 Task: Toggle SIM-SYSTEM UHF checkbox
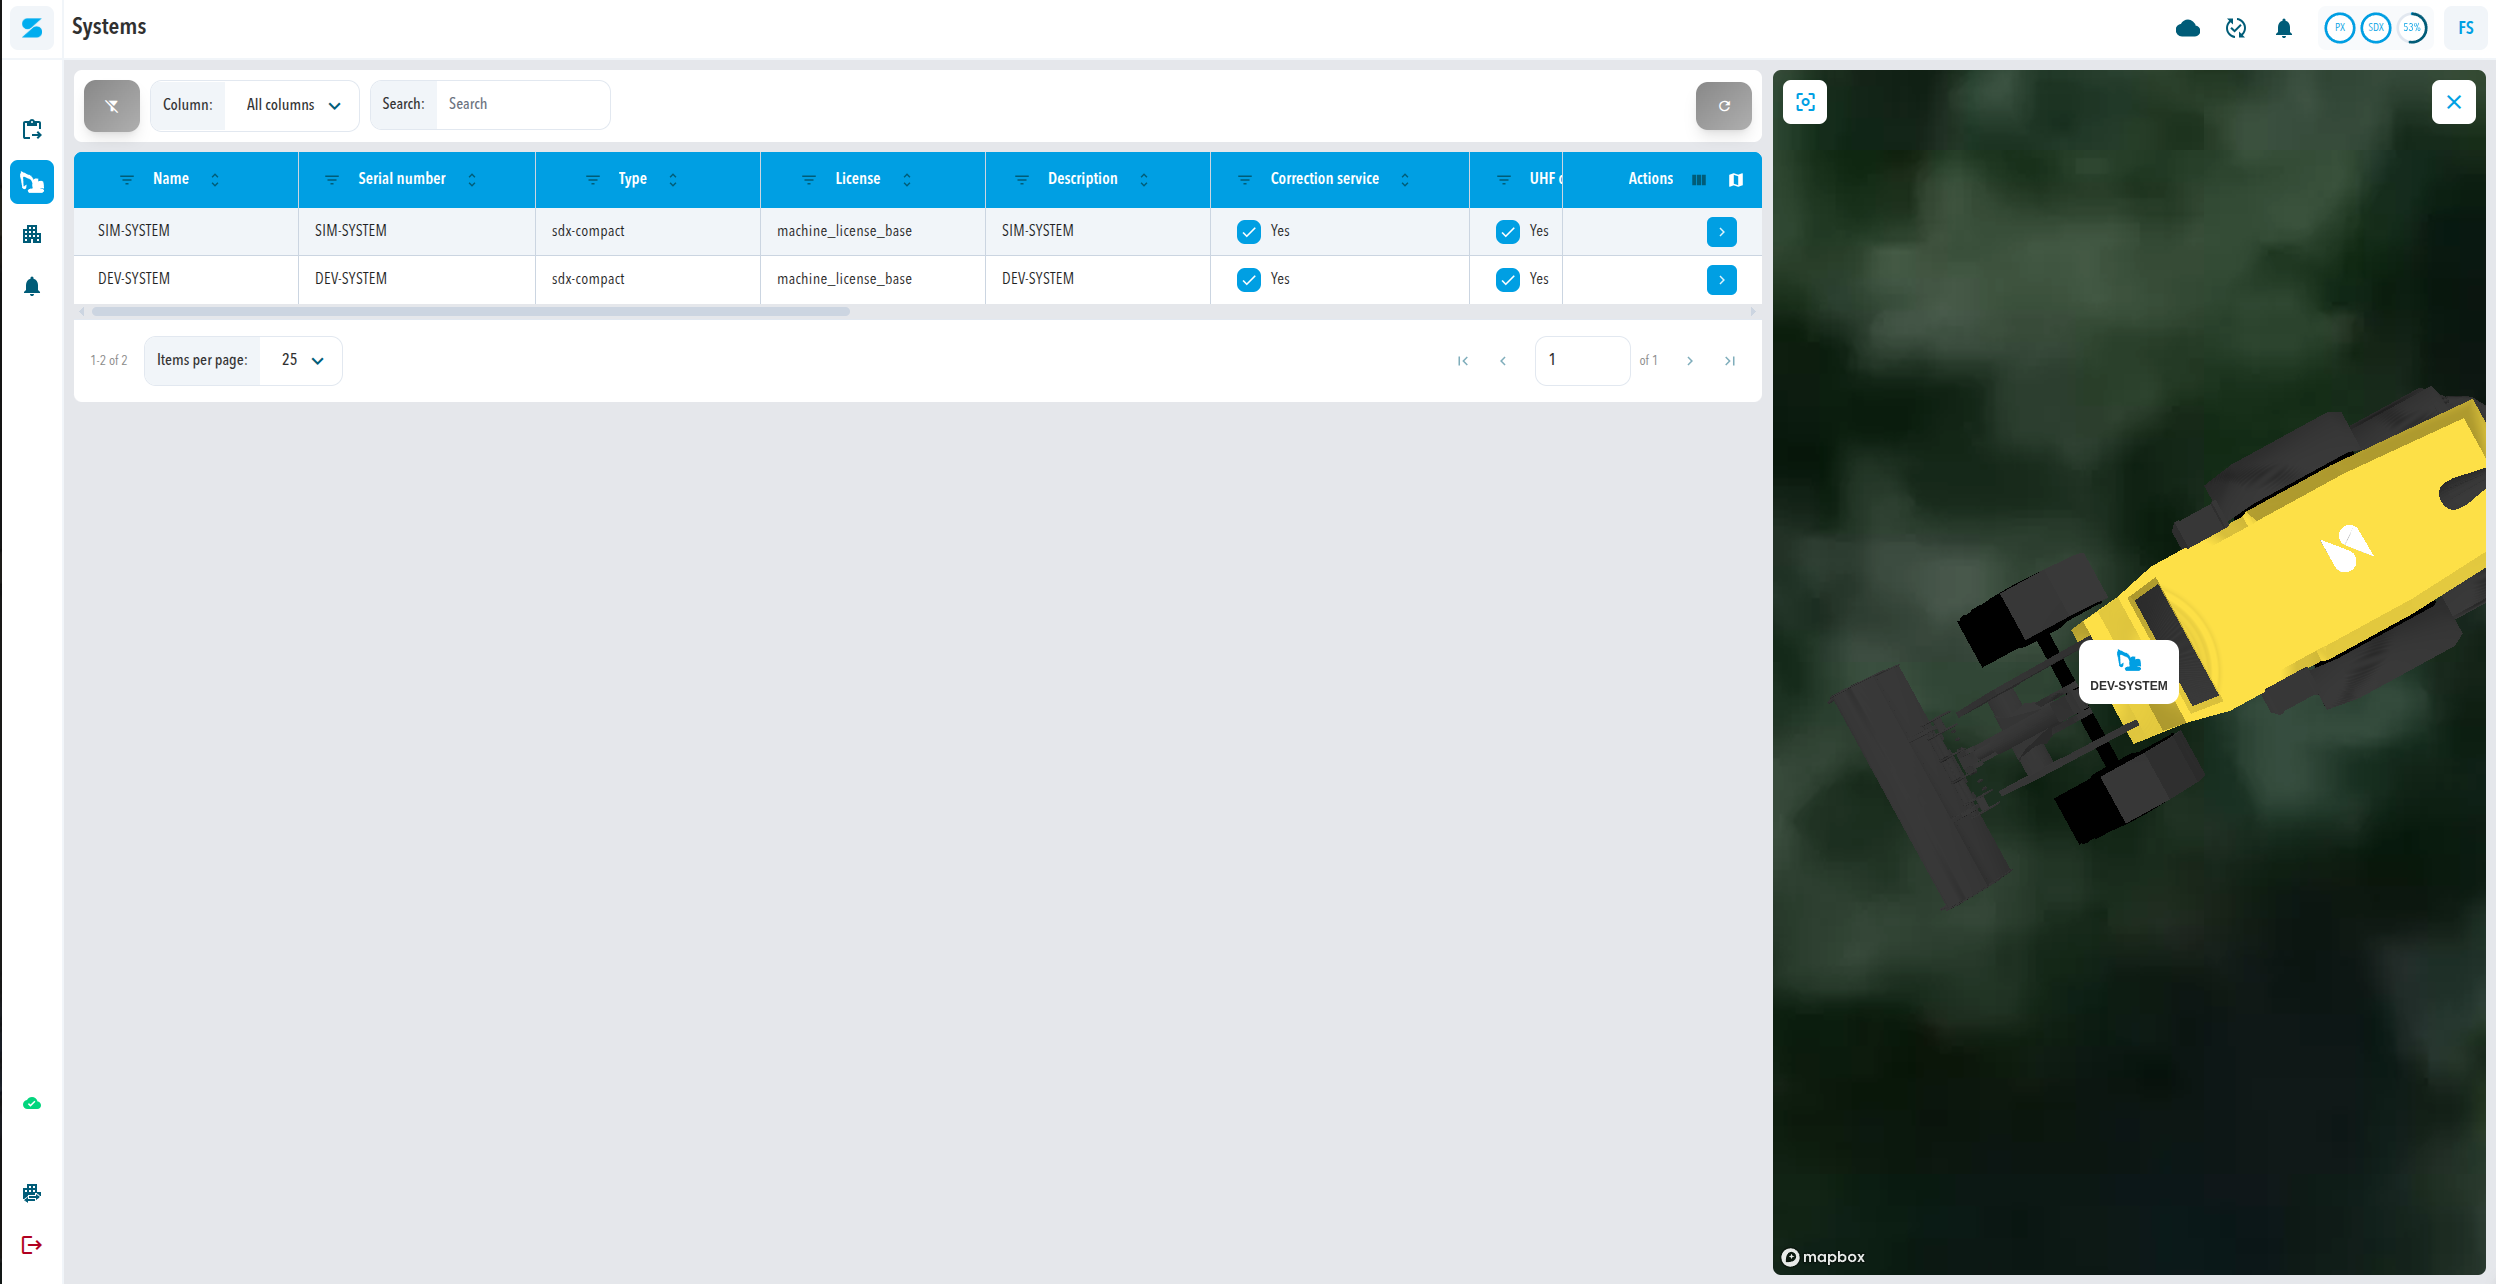[x=1508, y=232]
